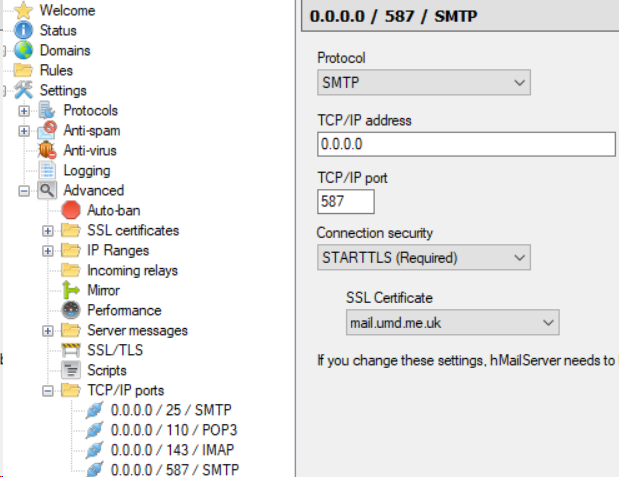Select SSL certificates in the tree
Viewport: 619px width, 477px height.
pos(133,230)
